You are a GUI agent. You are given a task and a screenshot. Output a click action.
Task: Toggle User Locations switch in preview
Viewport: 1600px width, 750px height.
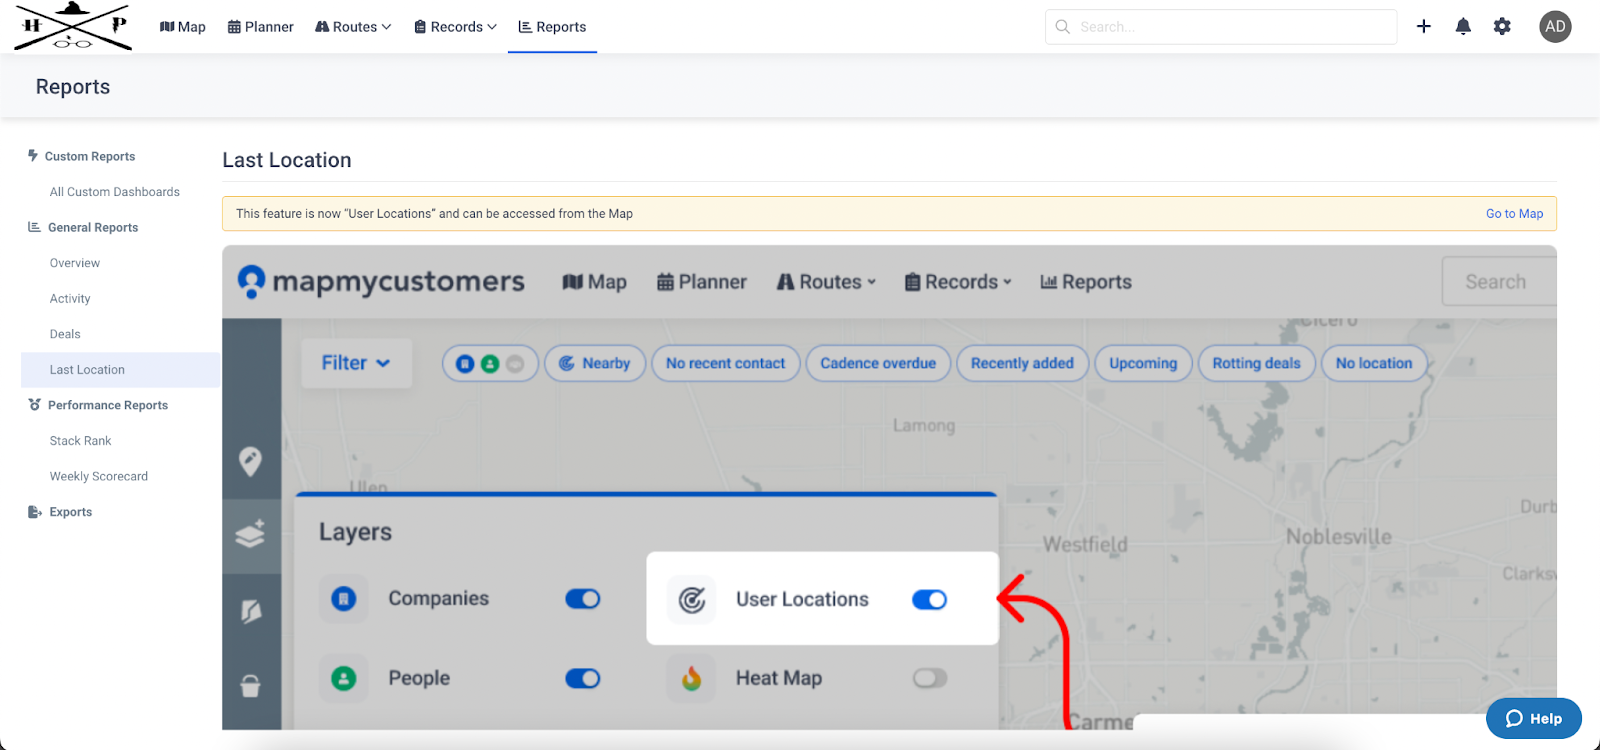click(x=929, y=600)
